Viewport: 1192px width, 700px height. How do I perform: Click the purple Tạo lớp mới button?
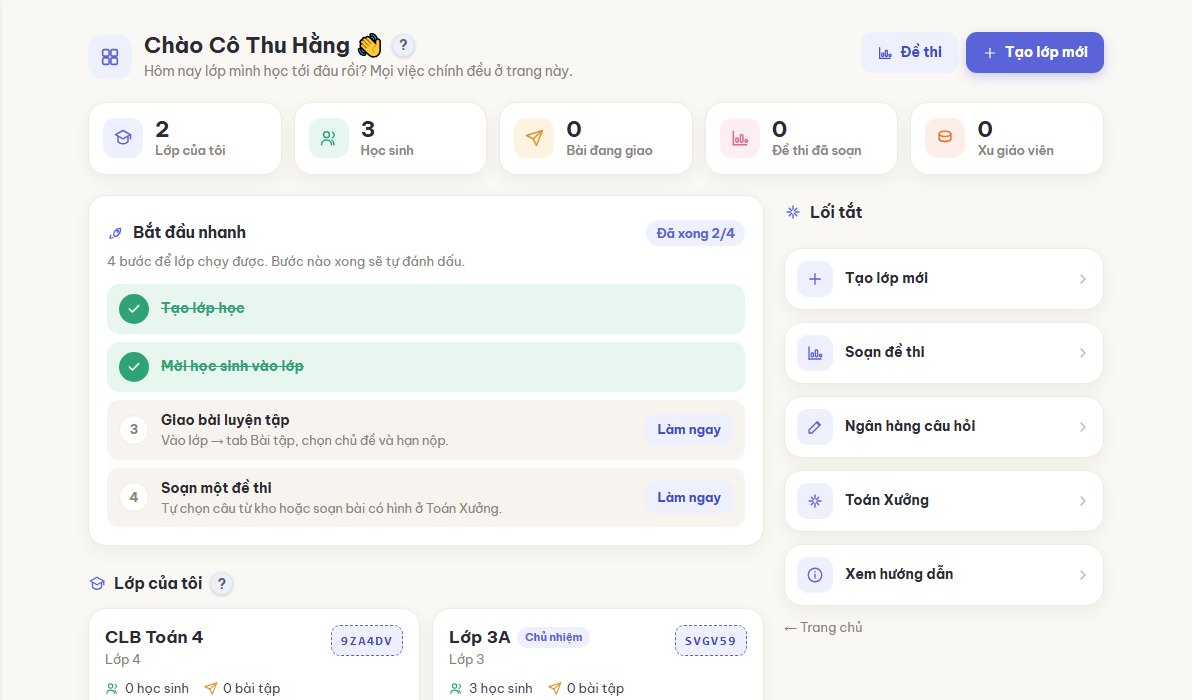point(1035,52)
